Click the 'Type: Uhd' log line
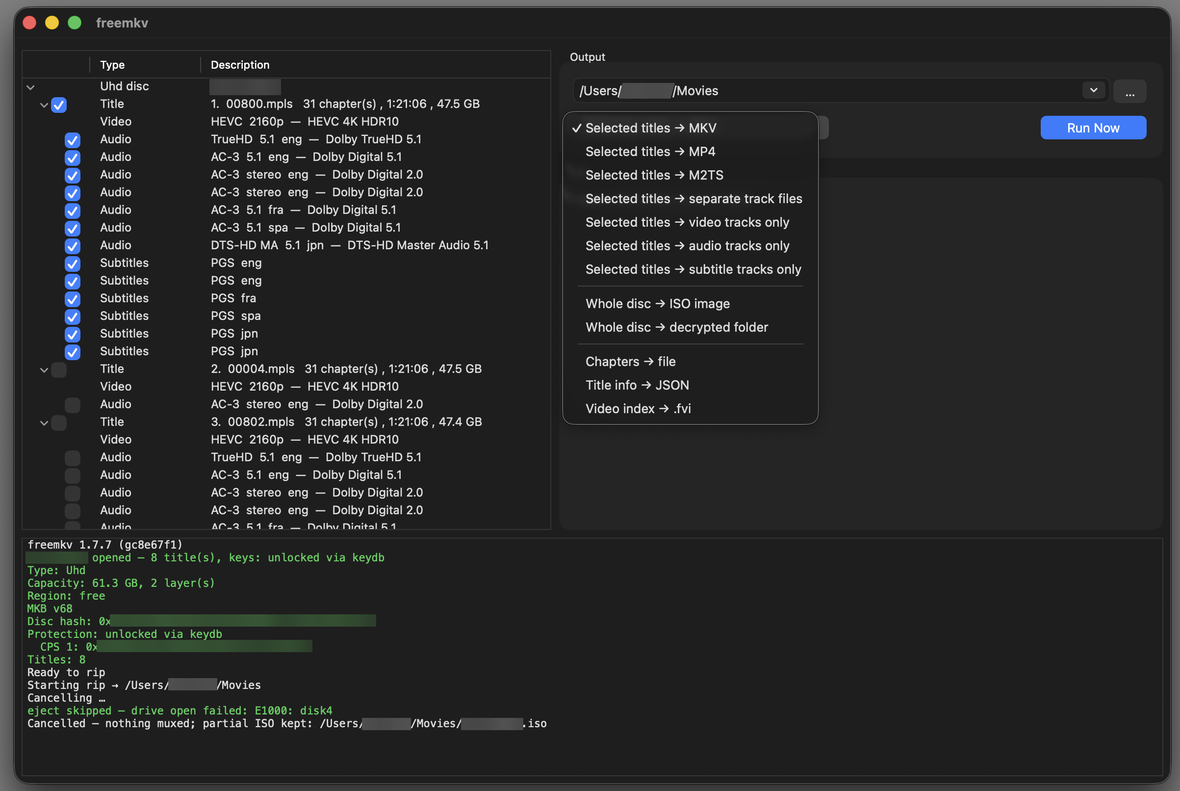The width and height of the screenshot is (1180, 791). point(56,570)
